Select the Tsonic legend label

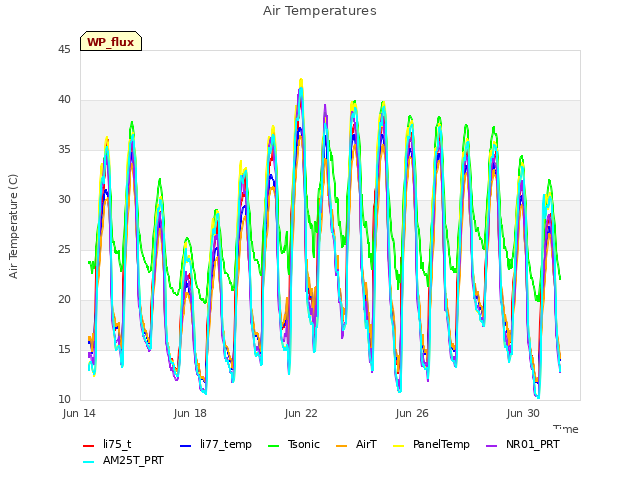(304, 444)
